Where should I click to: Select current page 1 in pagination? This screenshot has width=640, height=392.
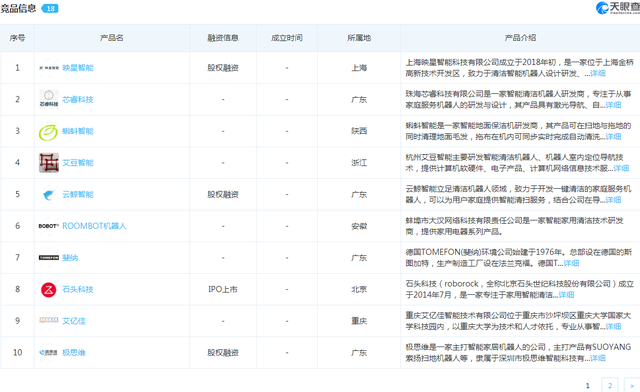coord(588,385)
